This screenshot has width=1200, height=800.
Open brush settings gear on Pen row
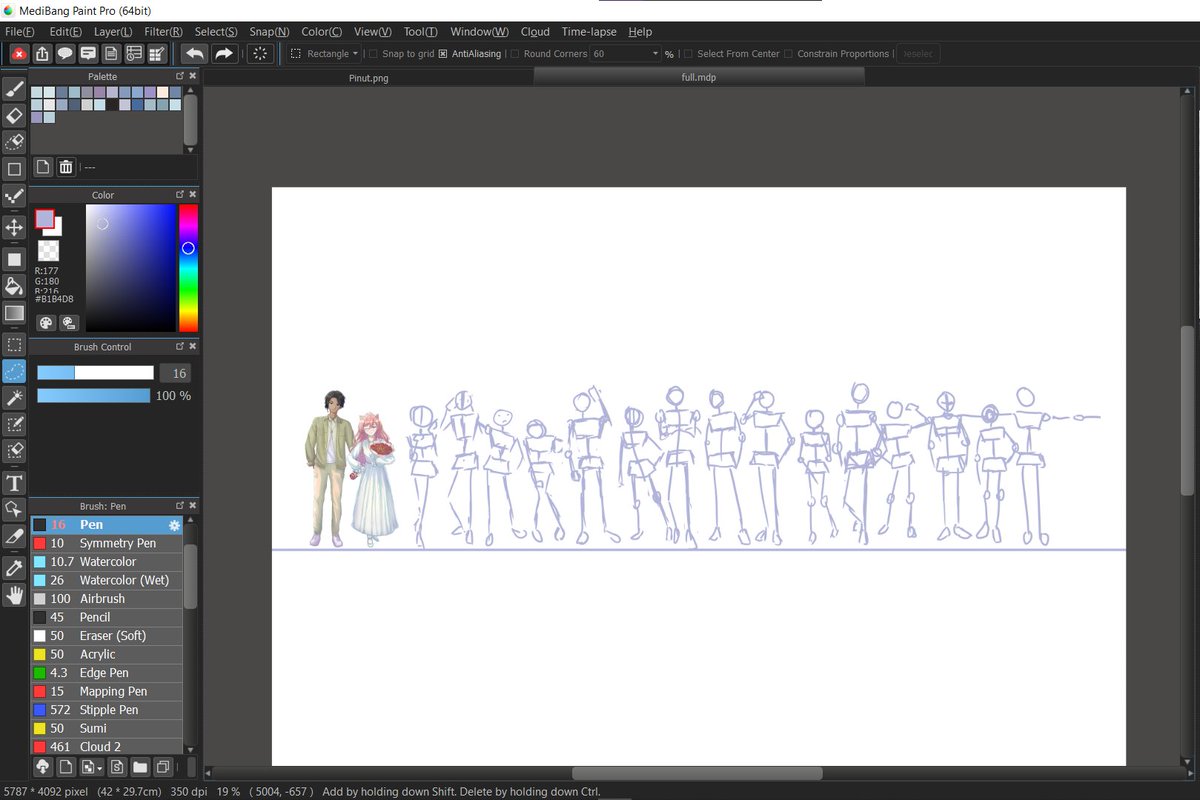pos(174,525)
